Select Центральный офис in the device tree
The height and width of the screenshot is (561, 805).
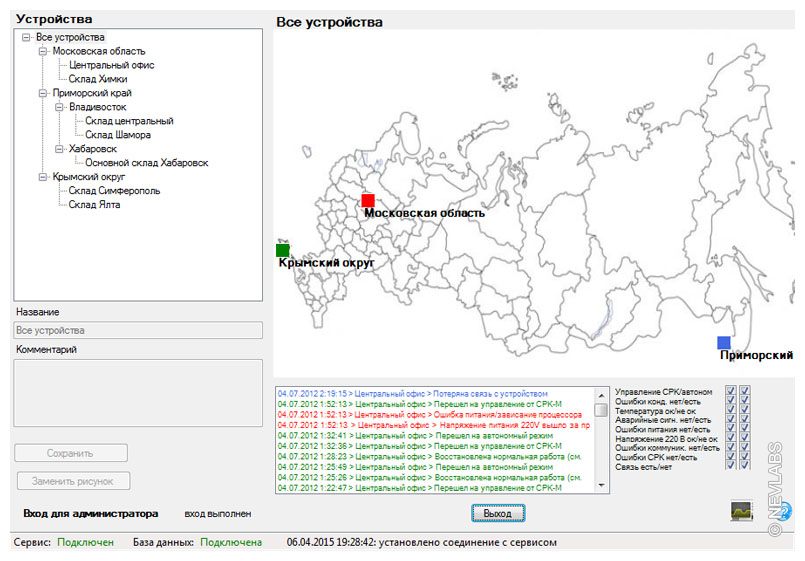111,65
